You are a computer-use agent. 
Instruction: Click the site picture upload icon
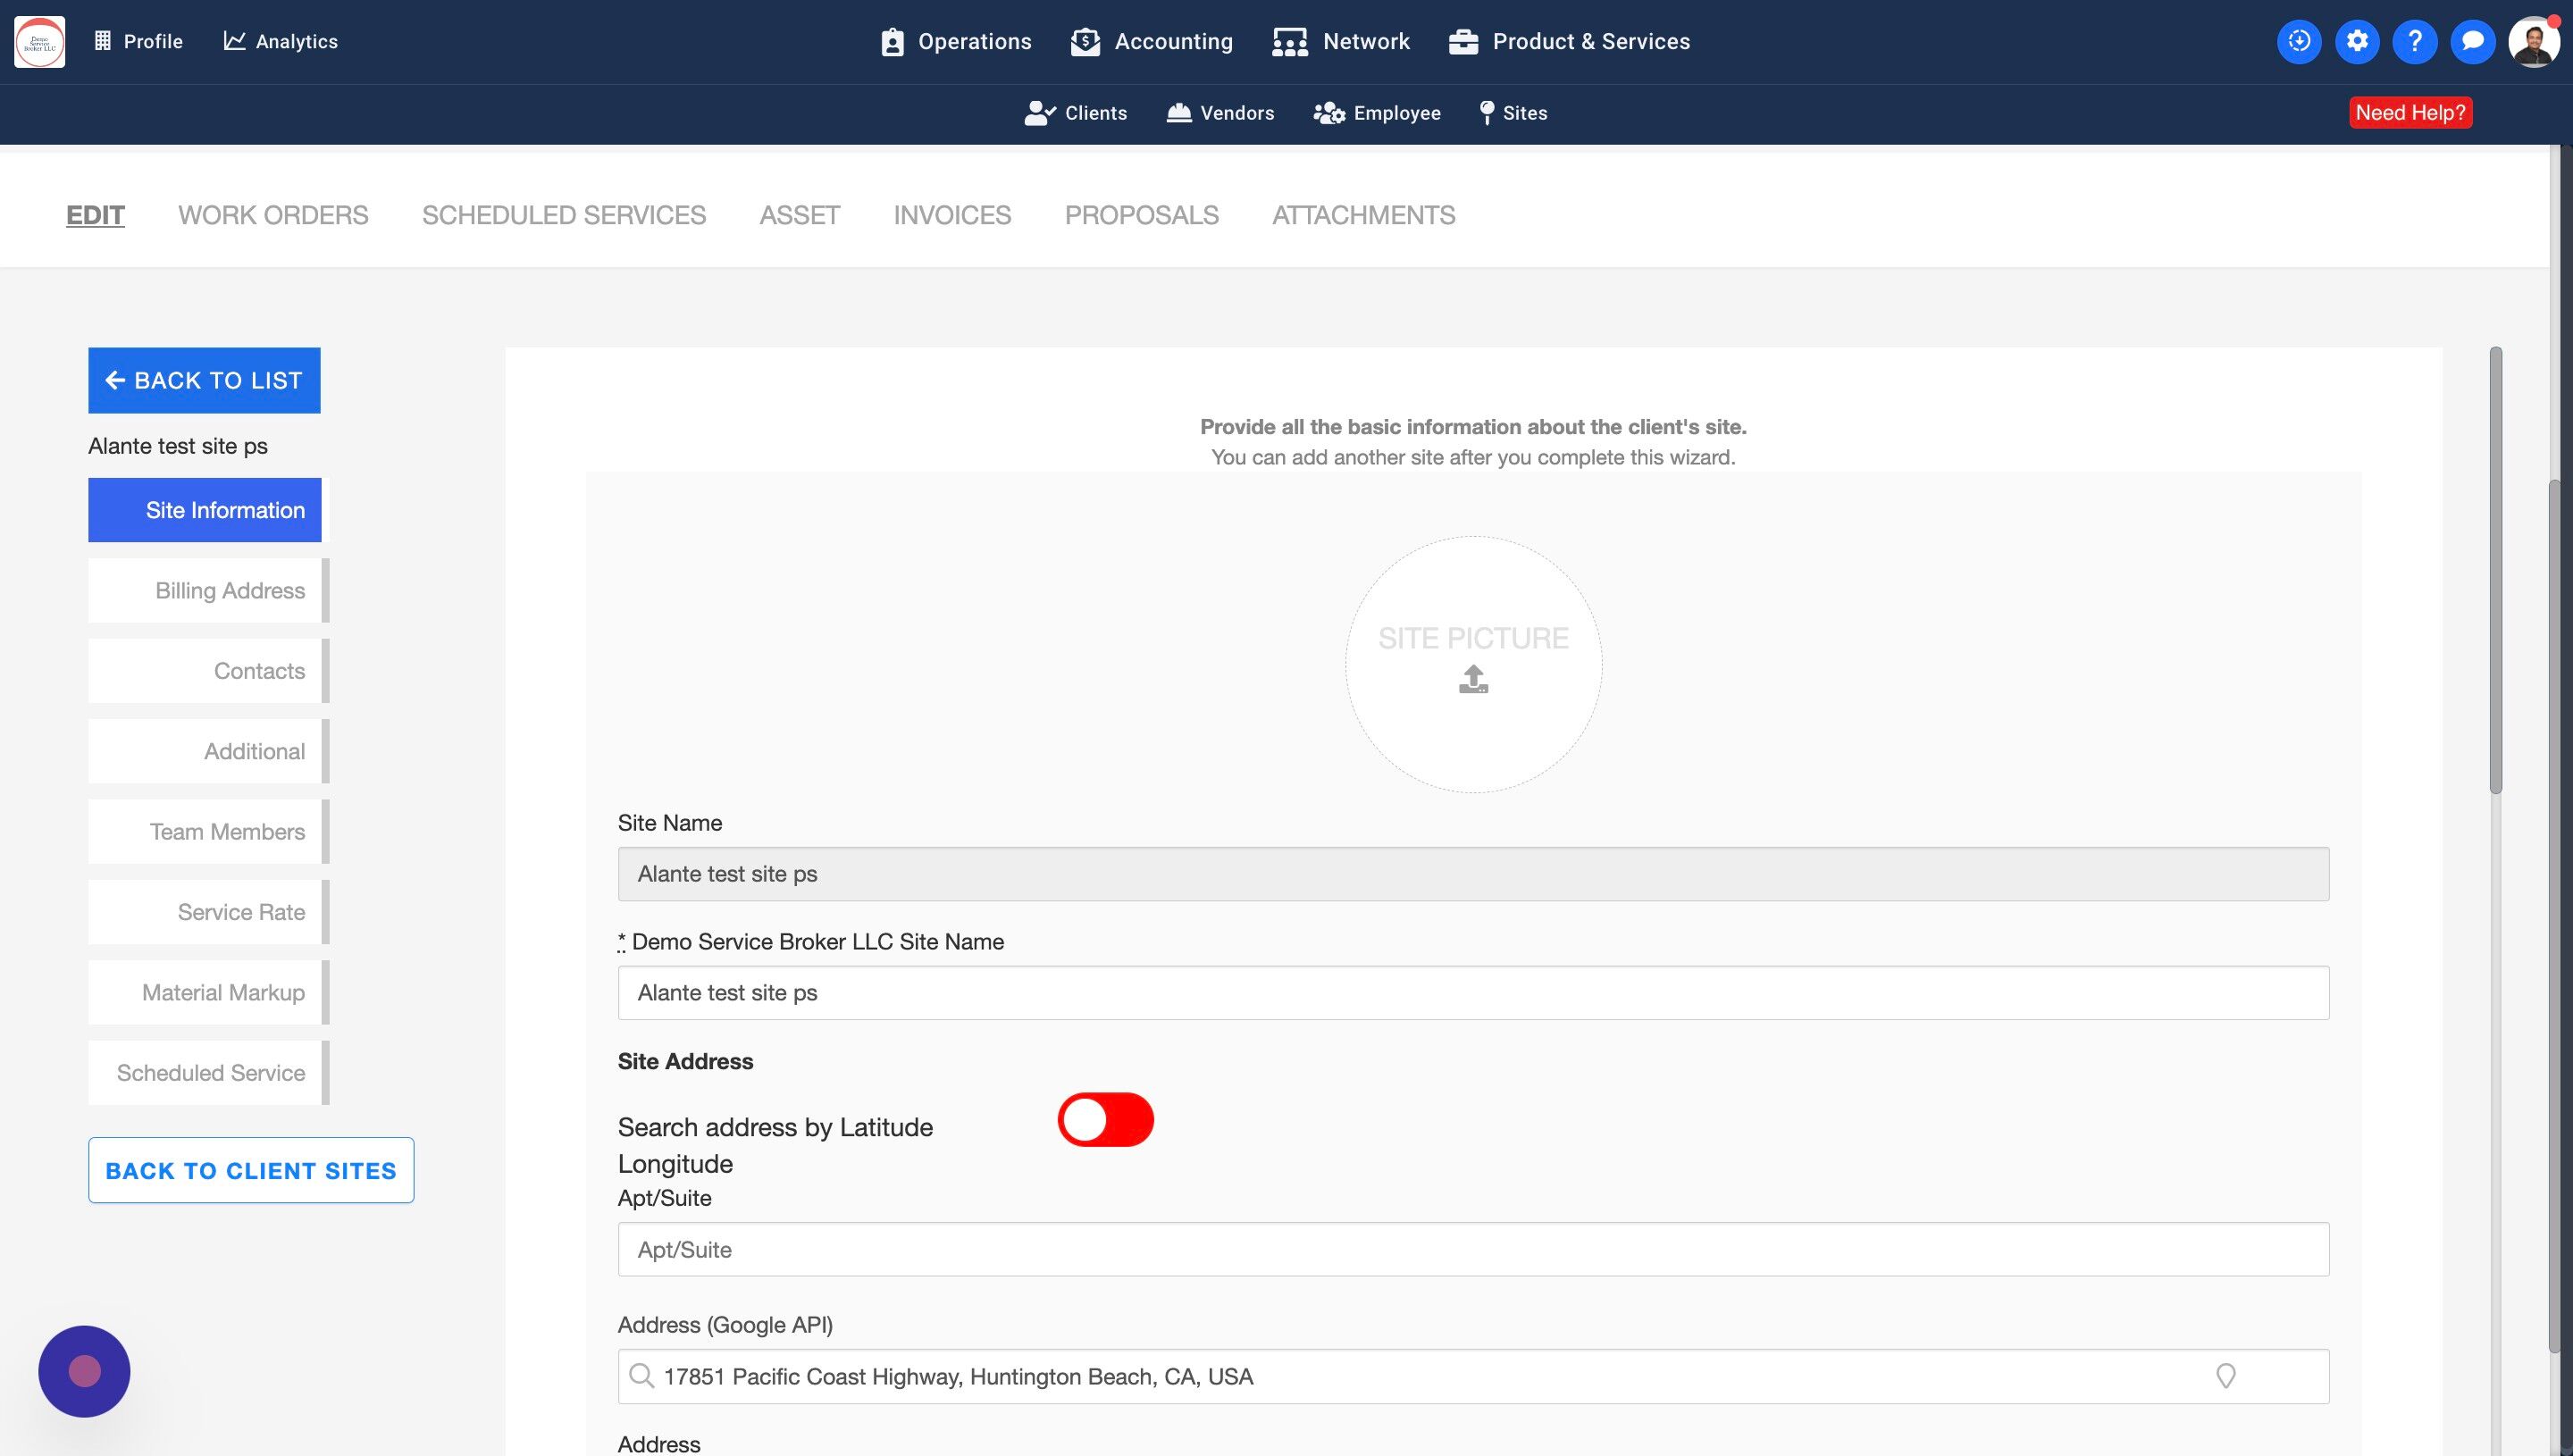click(x=1473, y=679)
